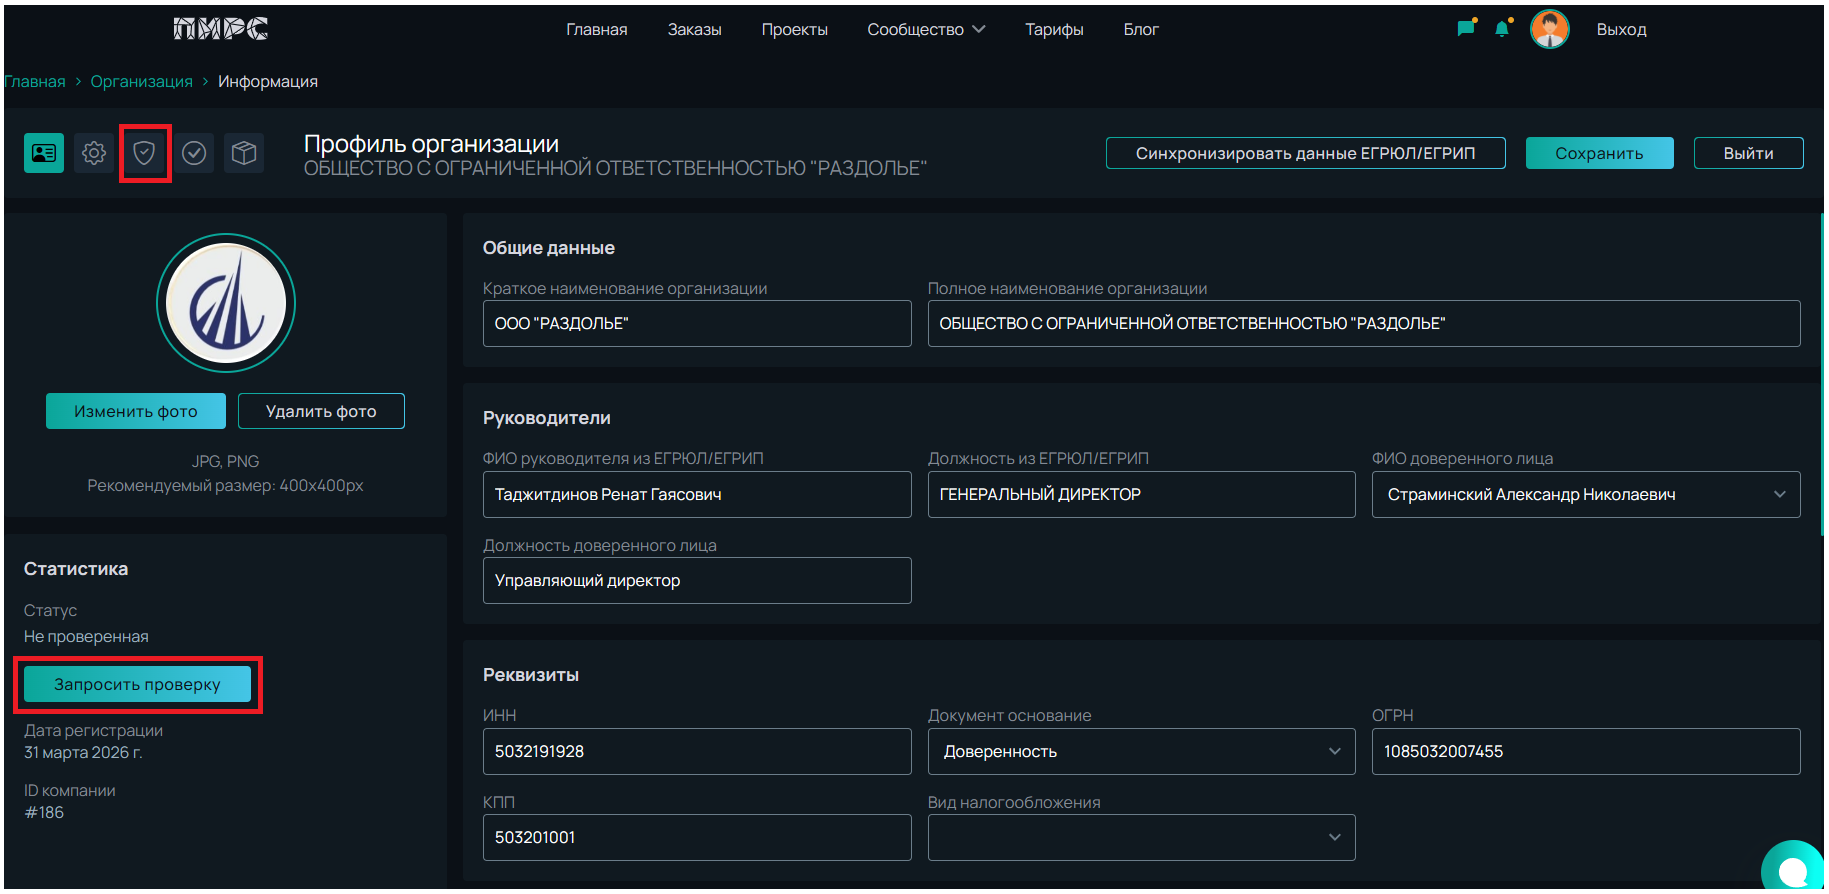Open the gear settings icon tab

pos(94,153)
